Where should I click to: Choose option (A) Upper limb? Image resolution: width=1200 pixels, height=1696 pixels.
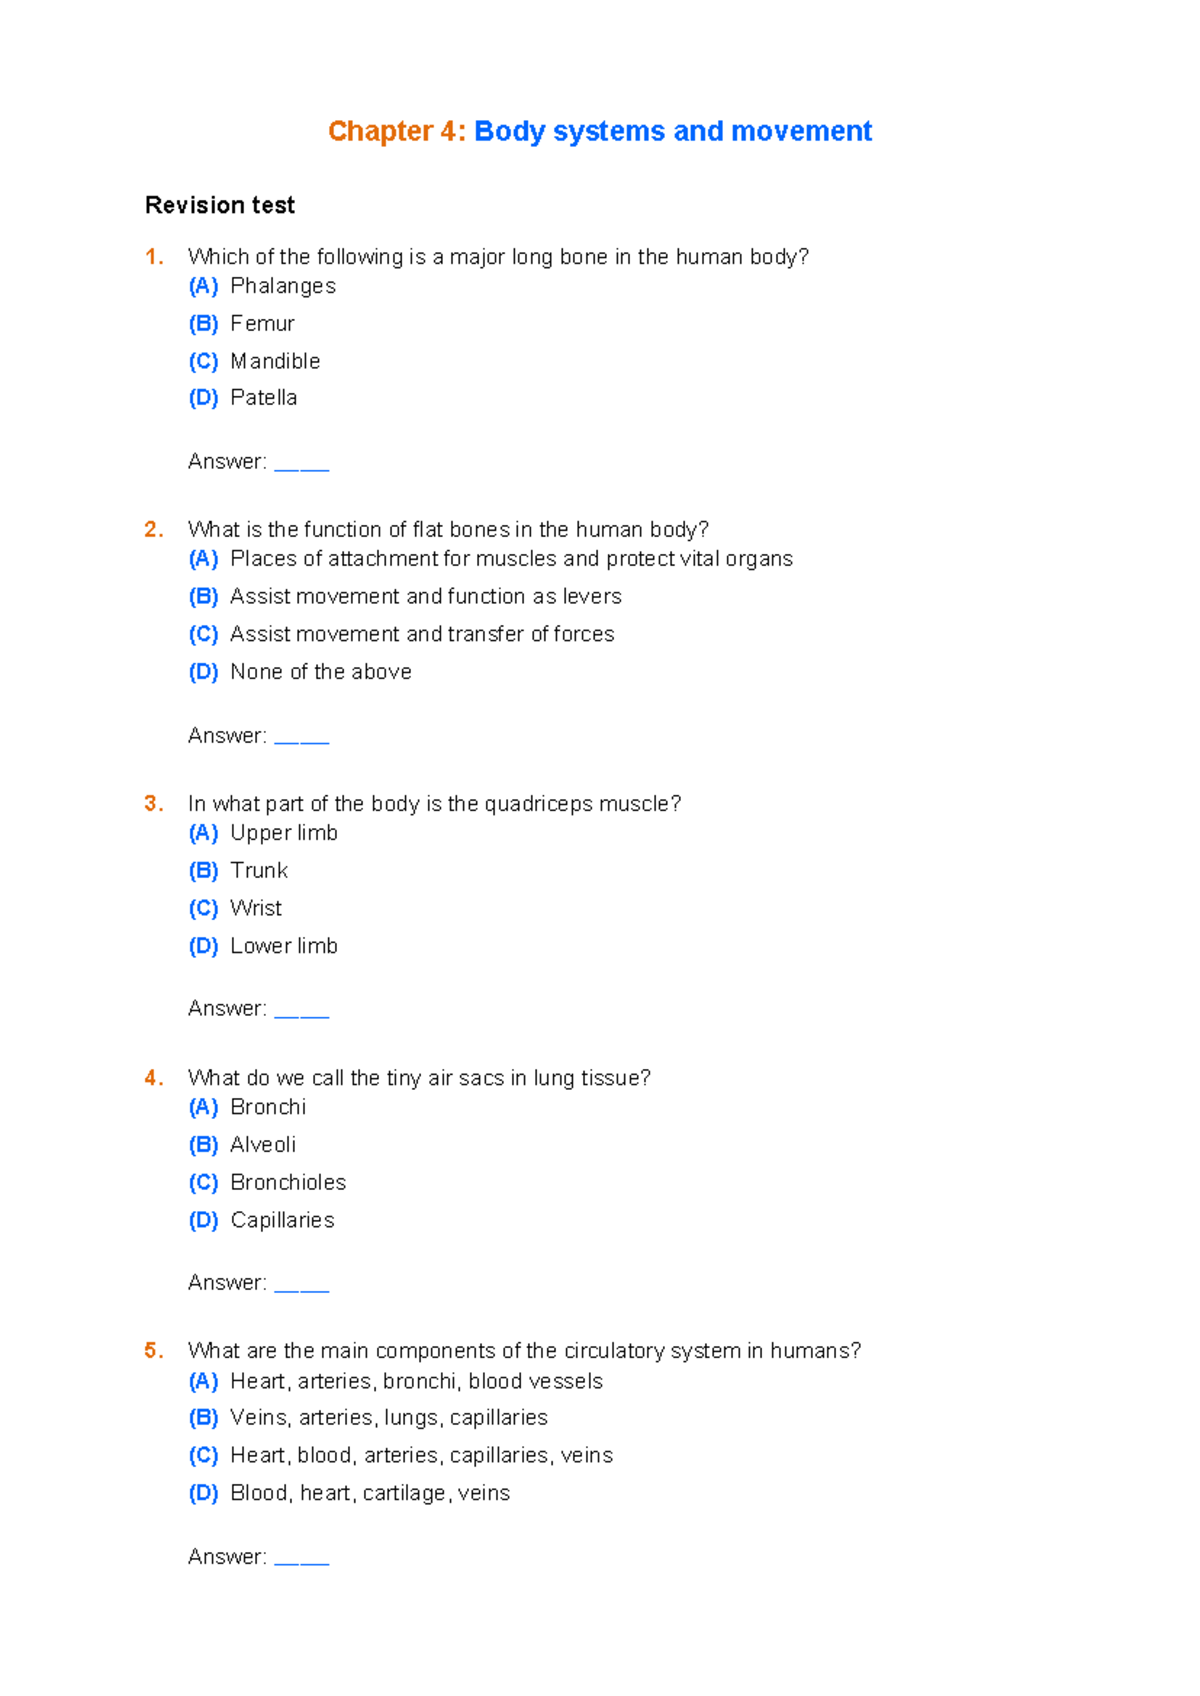(263, 833)
